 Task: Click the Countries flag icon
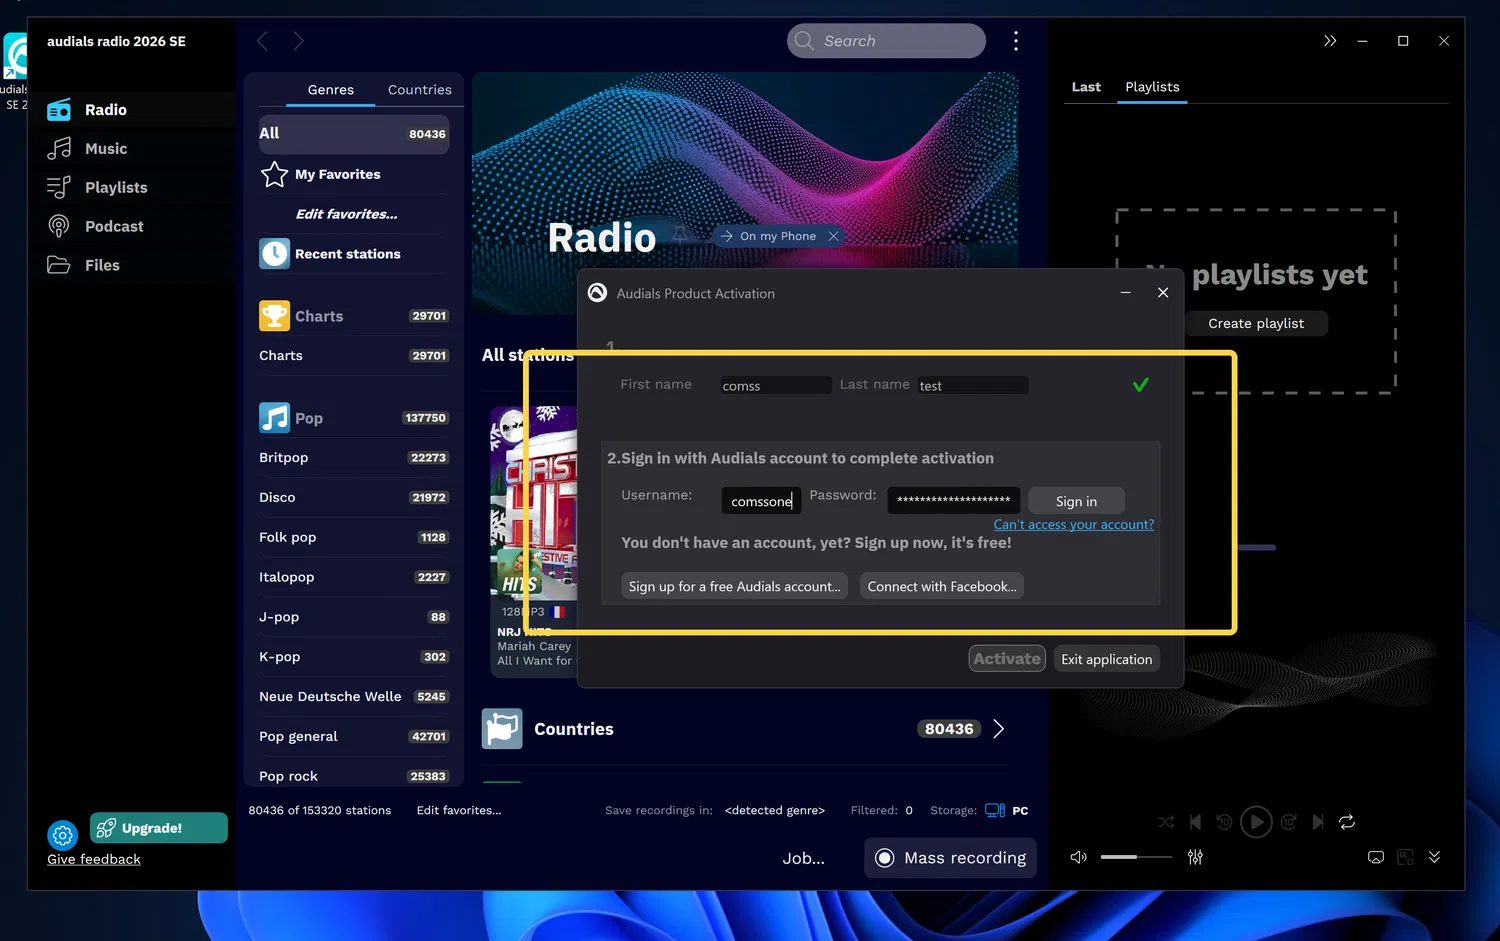(x=502, y=728)
